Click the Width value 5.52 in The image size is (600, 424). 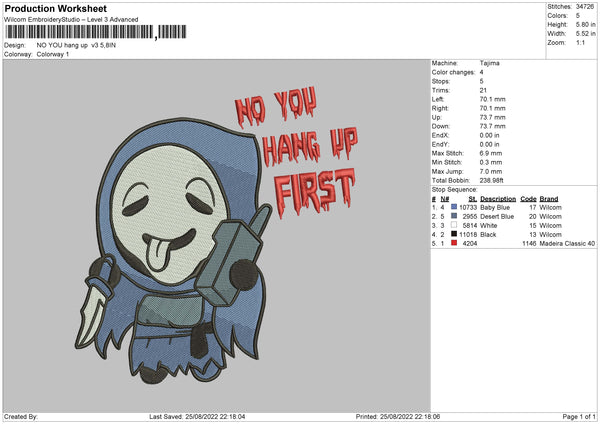[x=585, y=34]
